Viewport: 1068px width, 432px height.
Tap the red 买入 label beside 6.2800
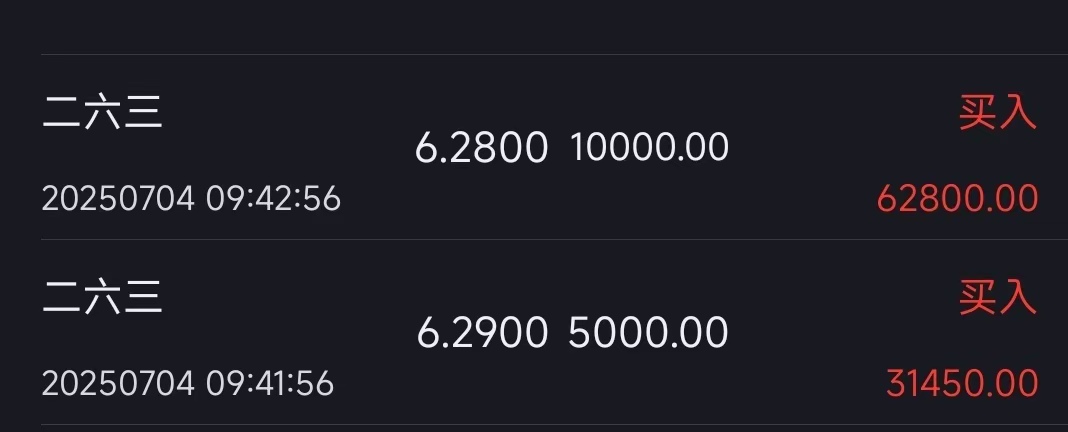998,113
